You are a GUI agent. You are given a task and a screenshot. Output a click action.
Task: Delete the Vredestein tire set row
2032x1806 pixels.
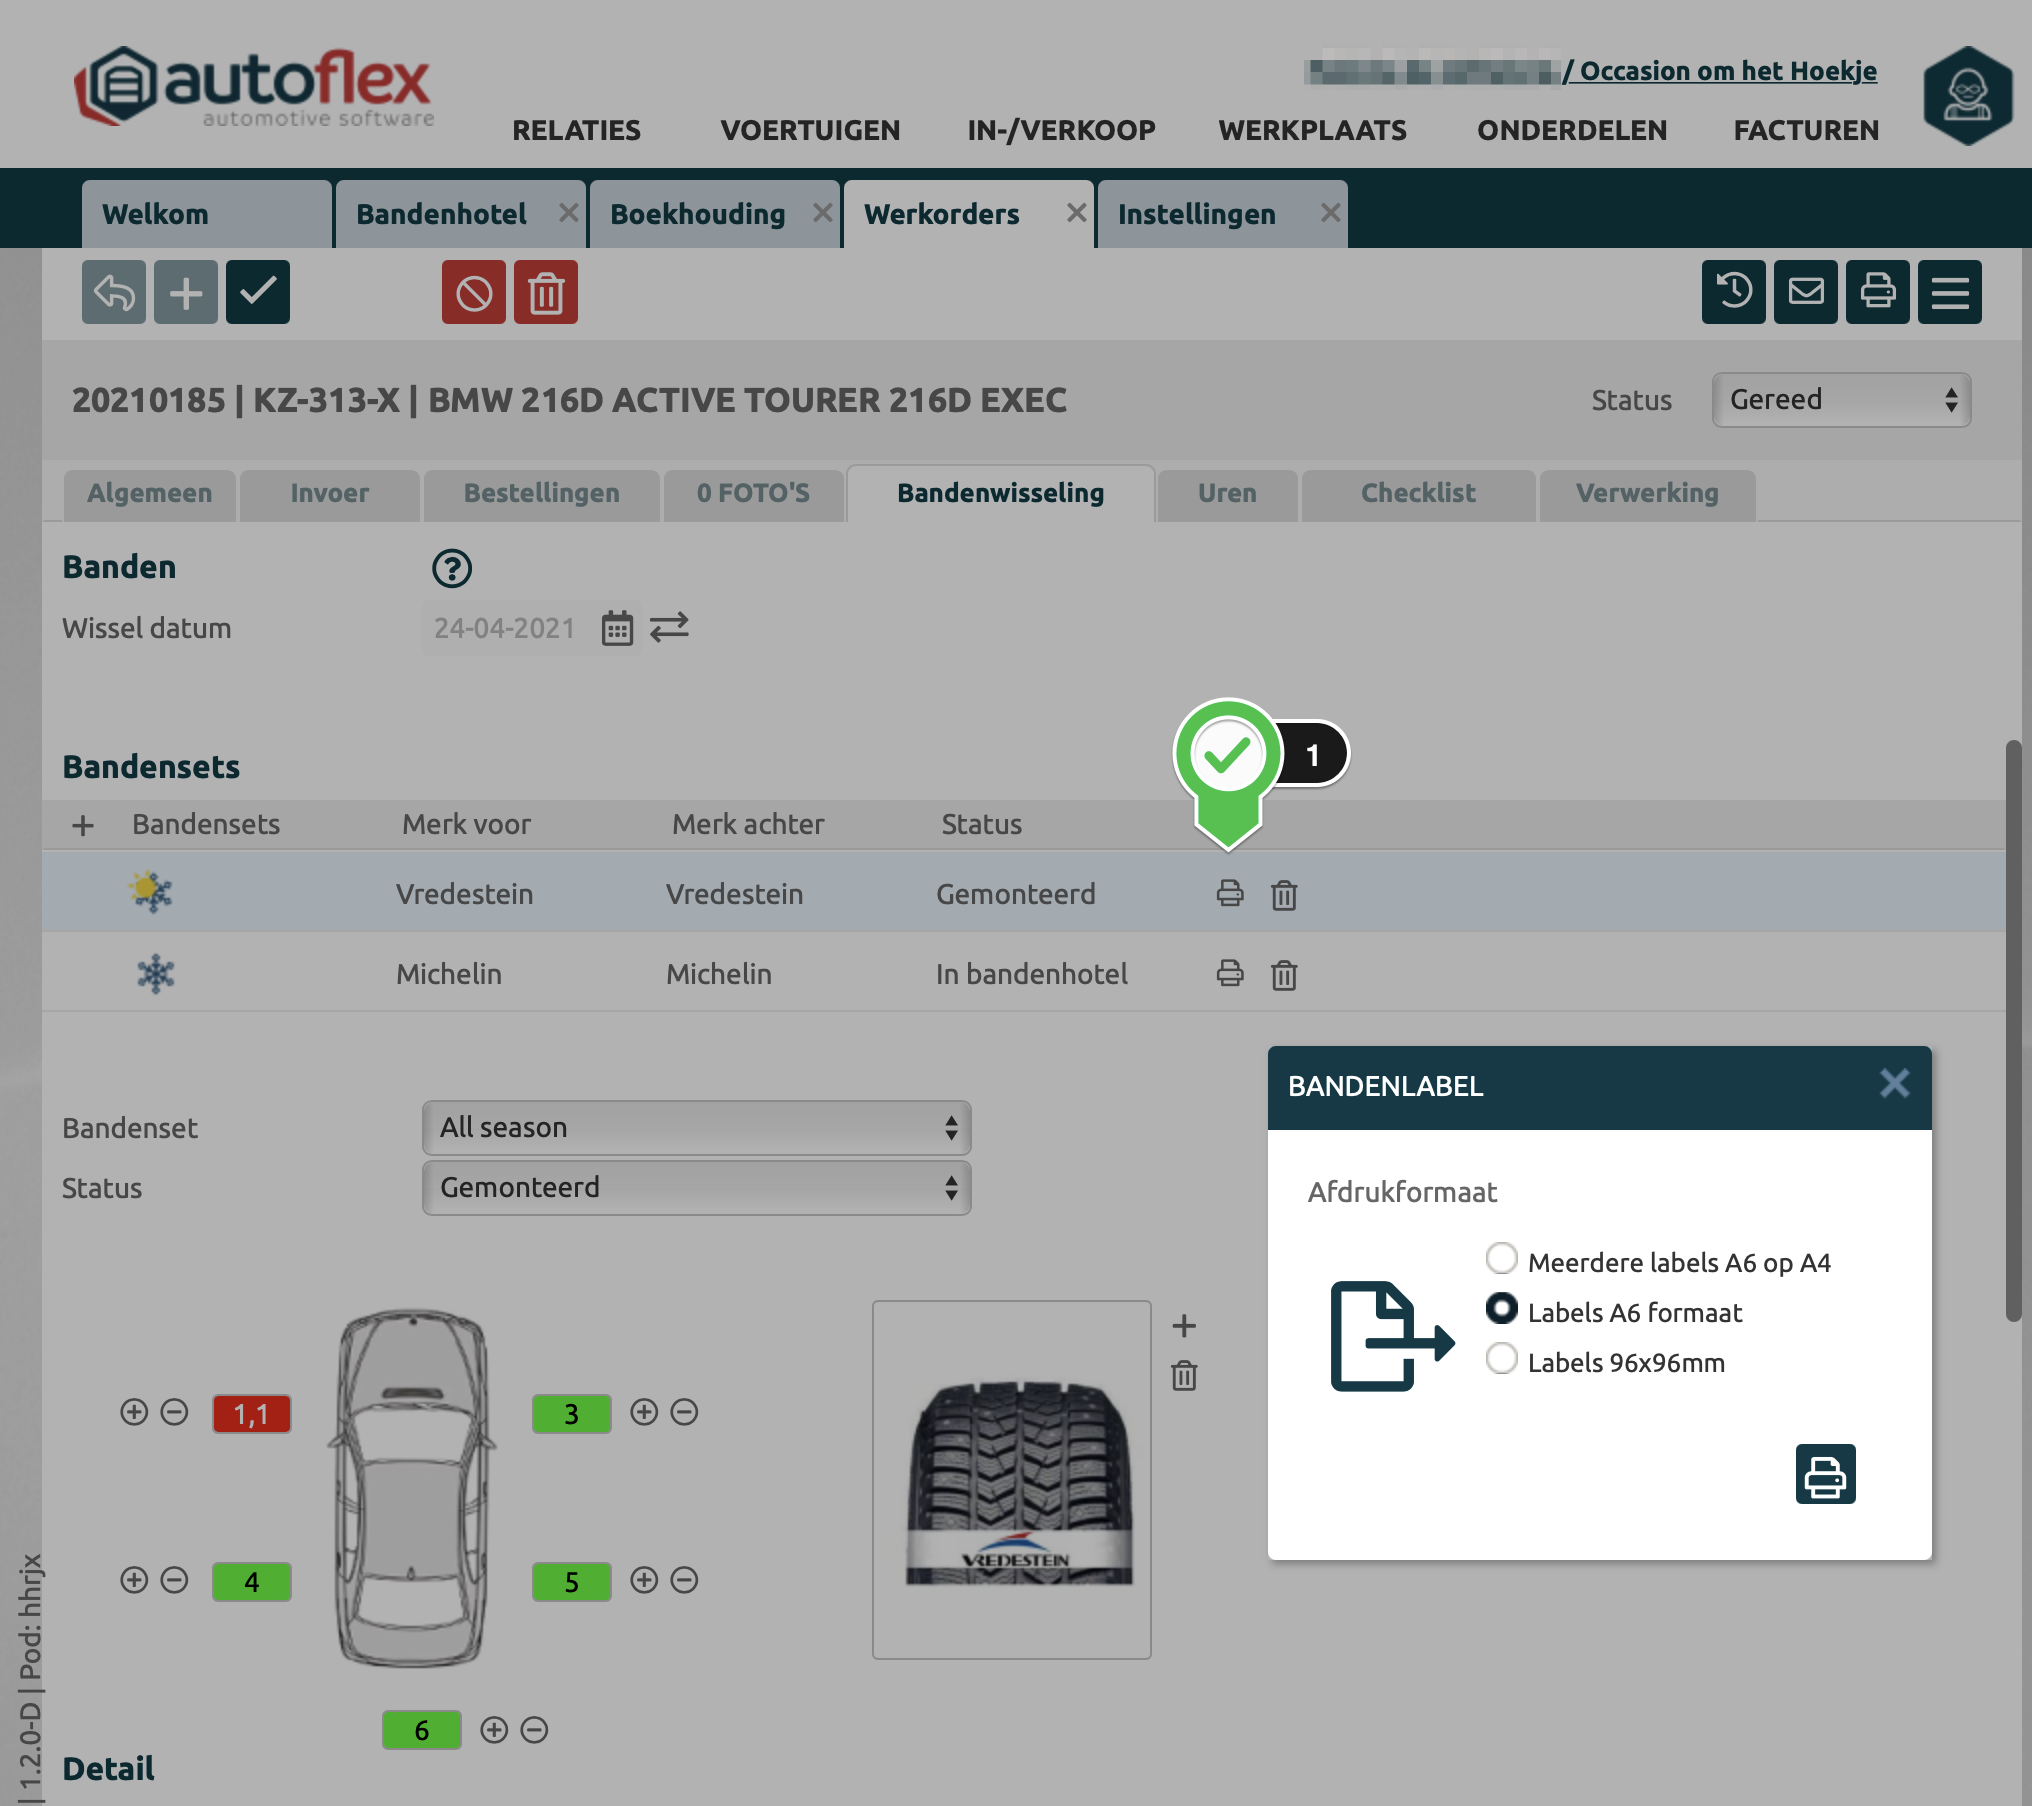click(x=1284, y=894)
